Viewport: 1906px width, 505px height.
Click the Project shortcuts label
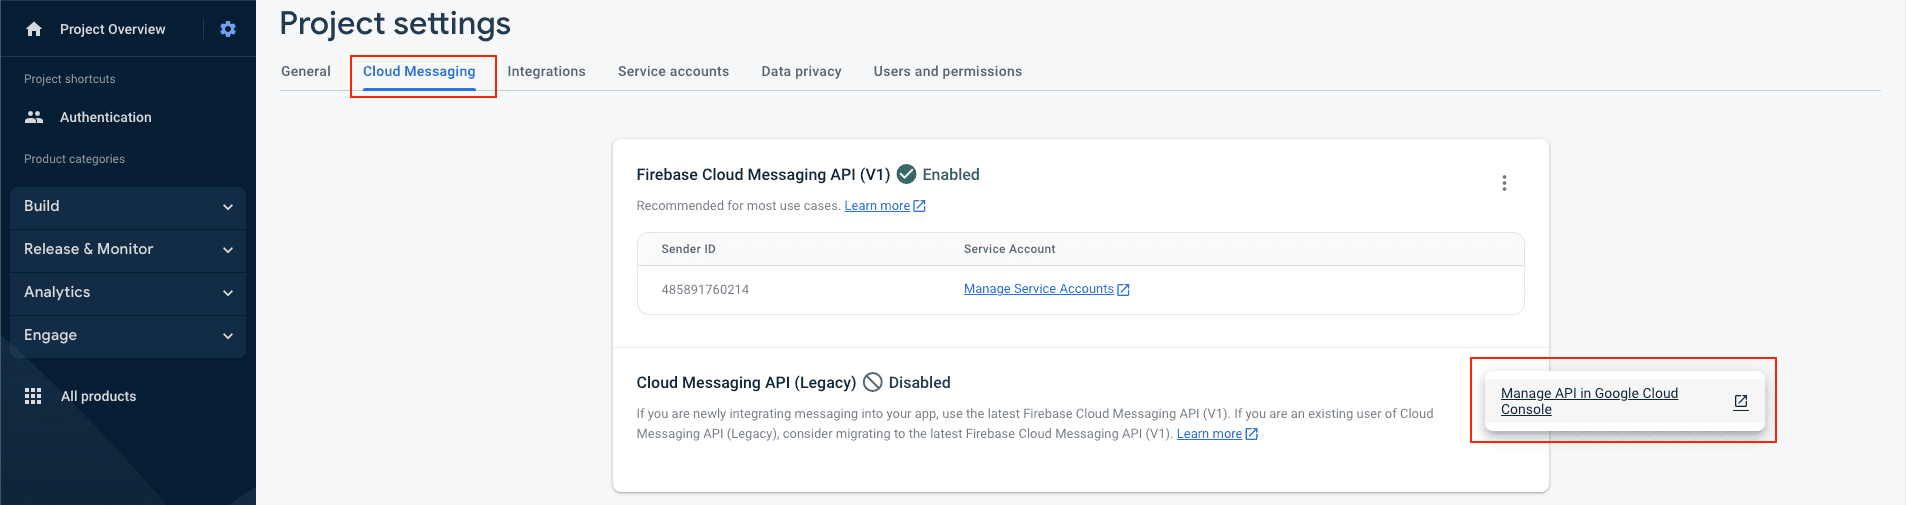pos(70,79)
